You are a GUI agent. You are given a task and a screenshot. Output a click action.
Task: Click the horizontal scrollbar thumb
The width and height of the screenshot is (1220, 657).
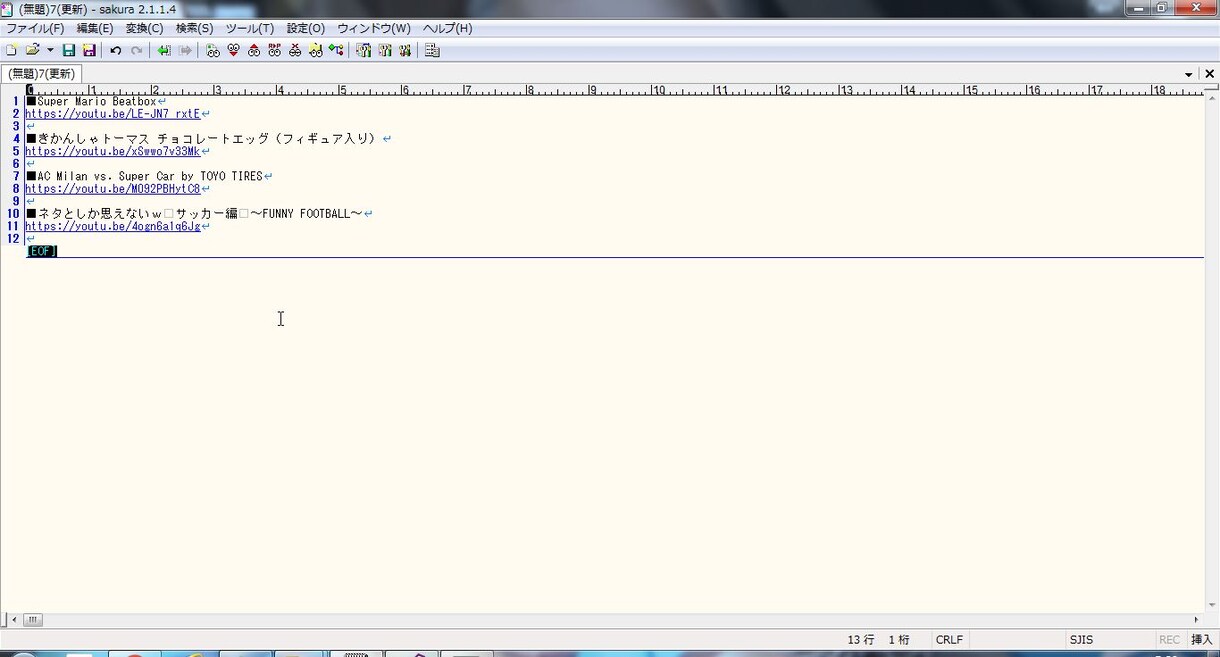tap(33, 620)
